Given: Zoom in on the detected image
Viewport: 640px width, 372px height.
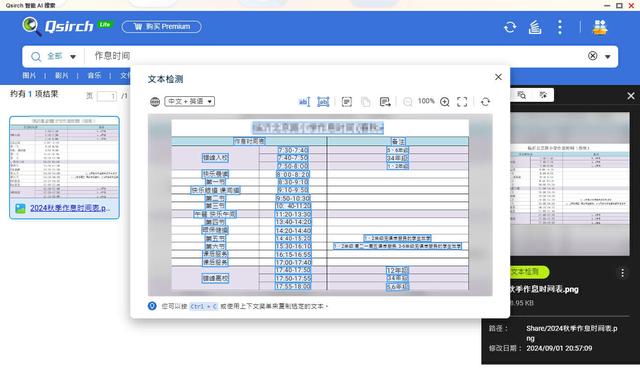Looking at the screenshot, I should pos(445,102).
